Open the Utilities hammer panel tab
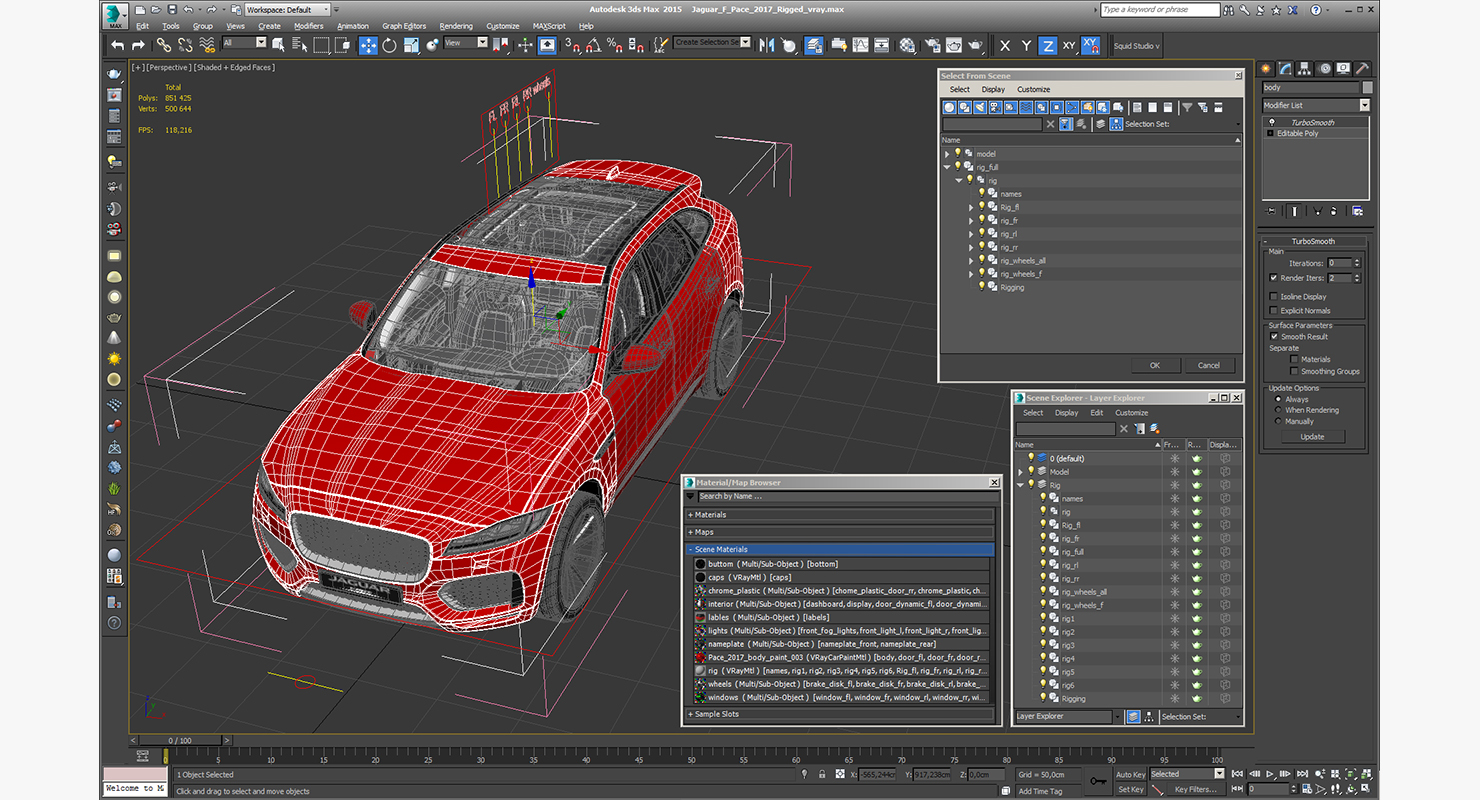Screen dimensions: 1480x800 1362,68
